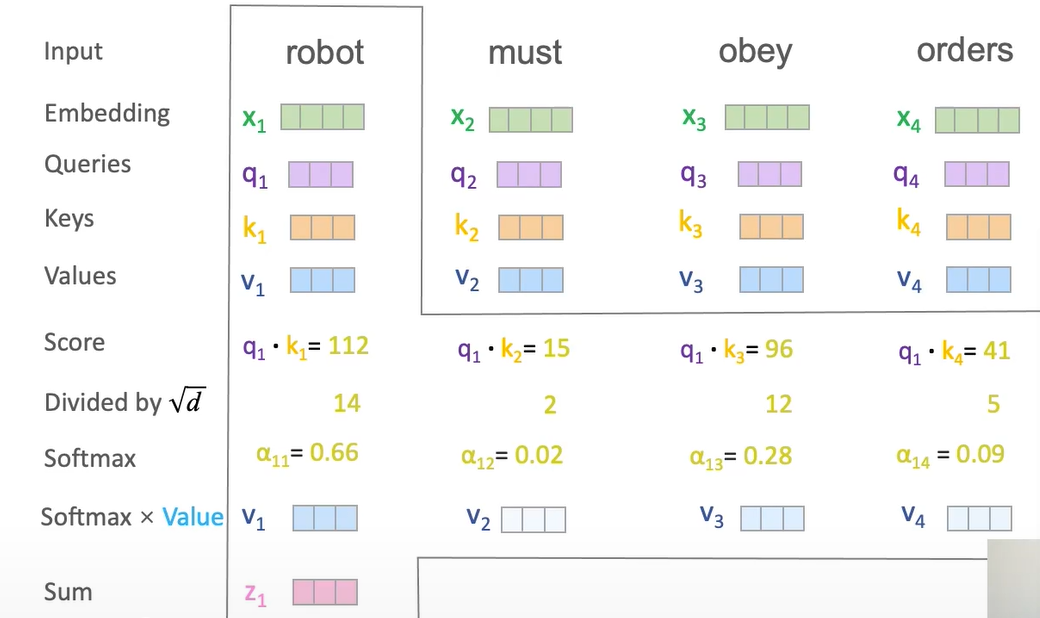This screenshot has width=1040, height=618.
Task: Select the α14 = 0.09 softmax value
Action: [950, 455]
